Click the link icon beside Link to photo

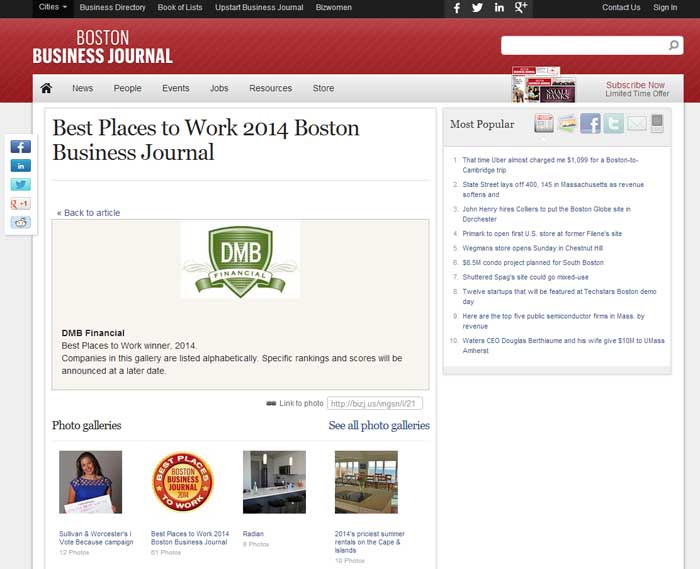click(x=271, y=403)
